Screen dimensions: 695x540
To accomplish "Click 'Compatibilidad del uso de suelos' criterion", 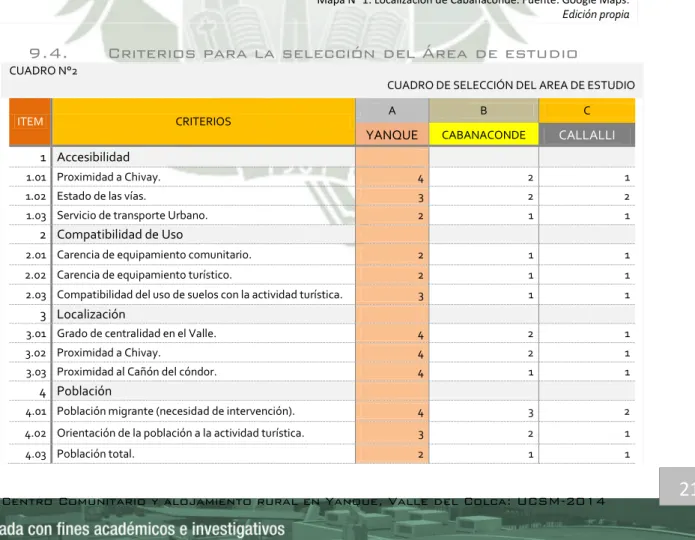I will (199, 295).
